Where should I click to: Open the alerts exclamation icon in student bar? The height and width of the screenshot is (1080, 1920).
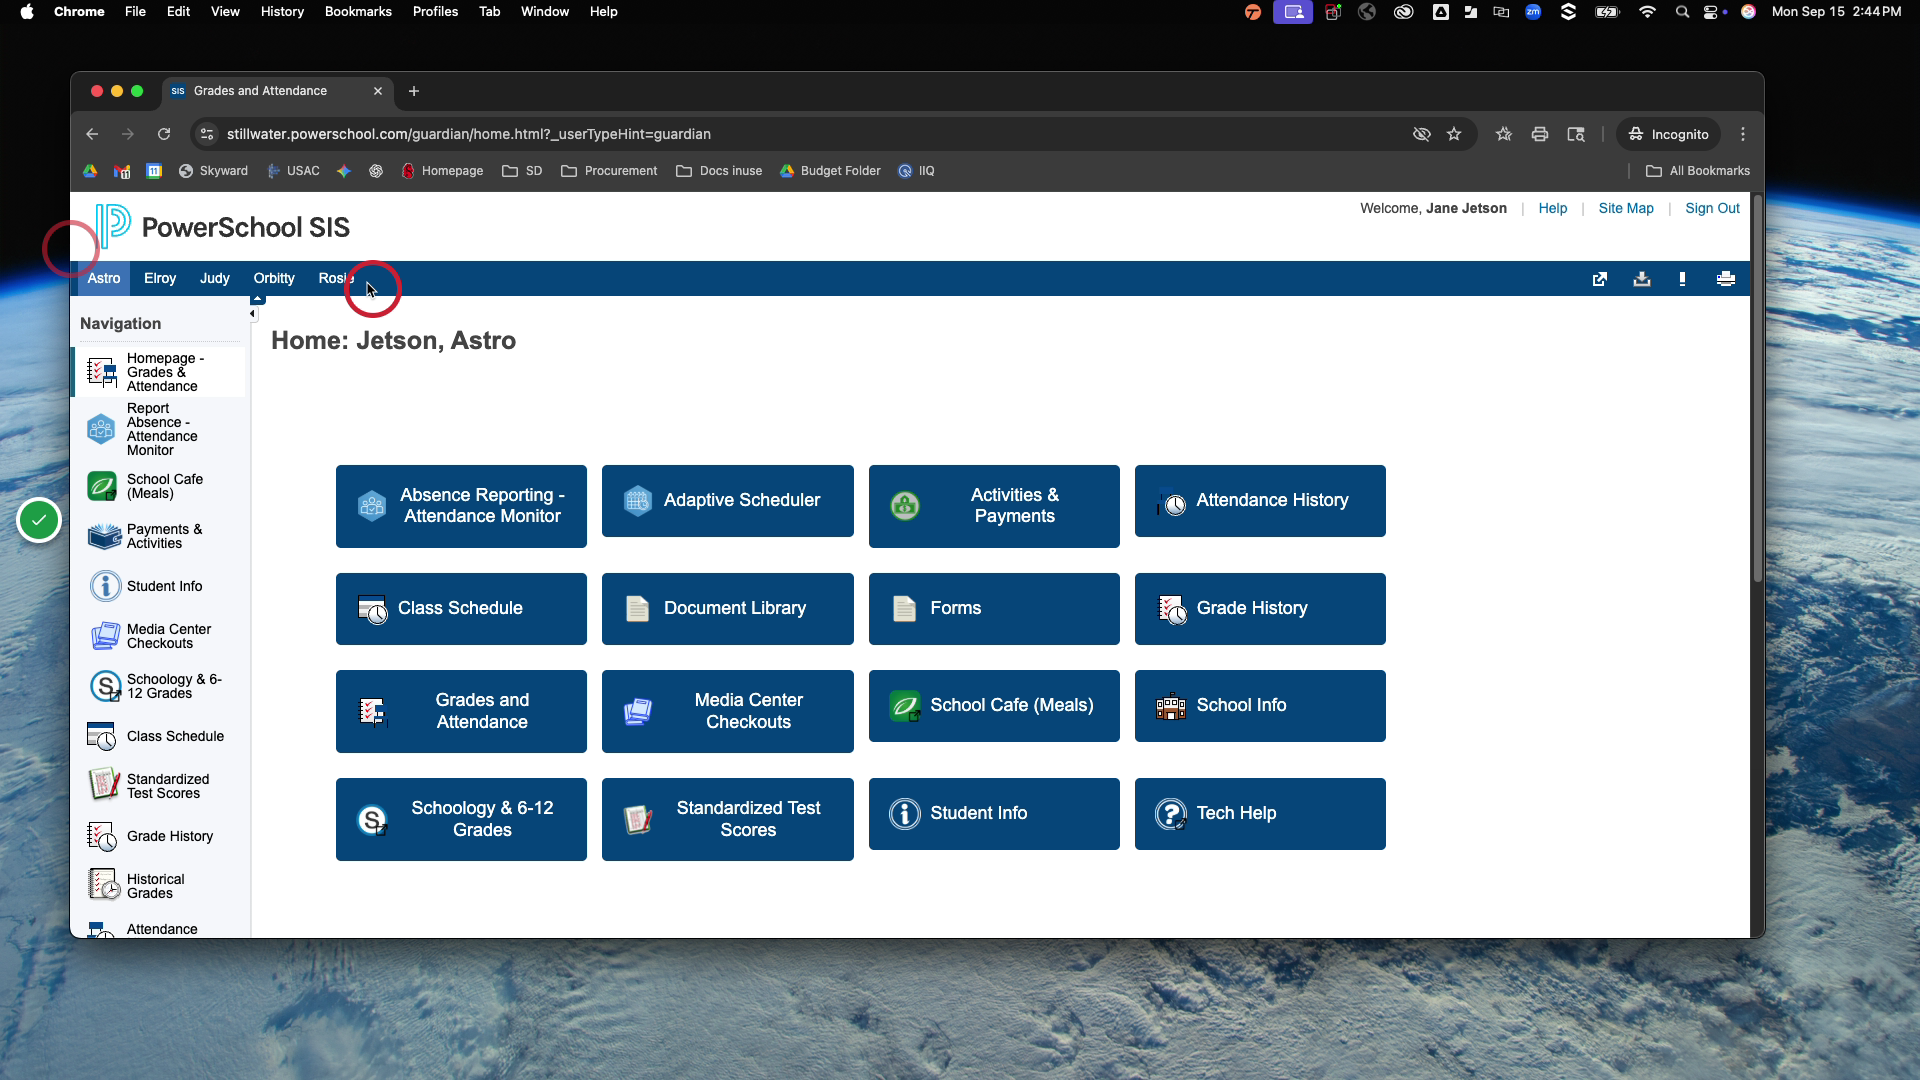(x=1683, y=279)
